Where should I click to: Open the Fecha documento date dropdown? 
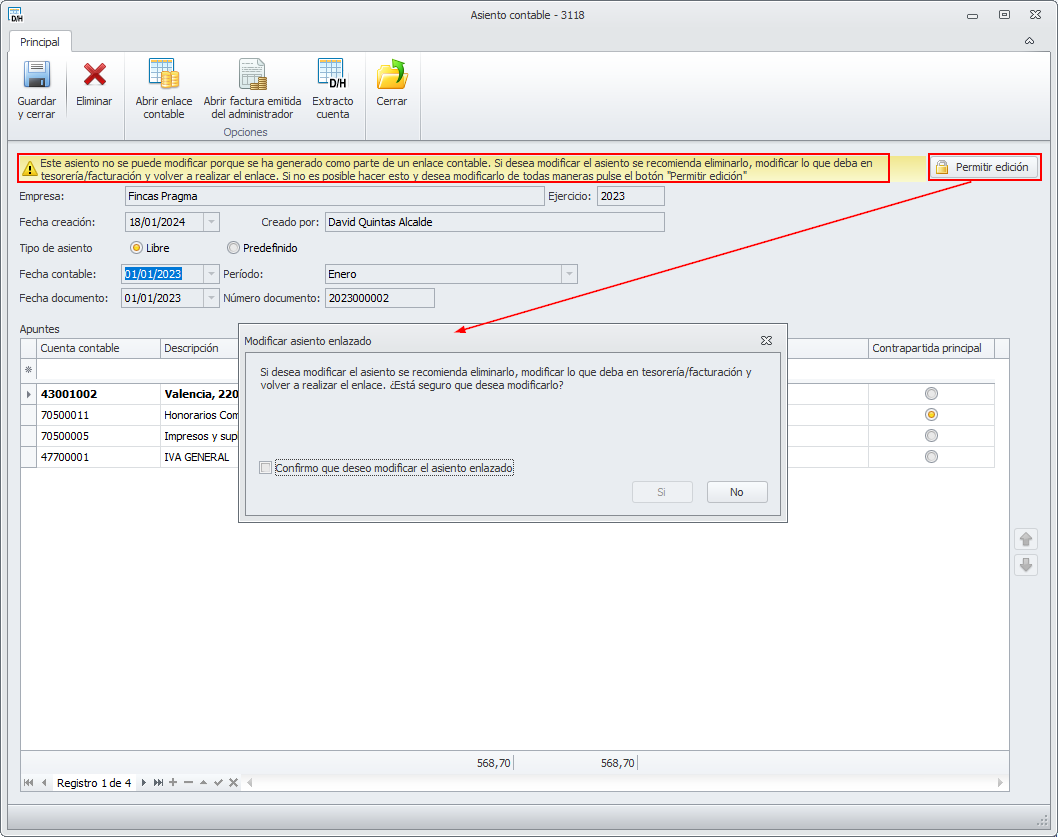click(x=211, y=298)
